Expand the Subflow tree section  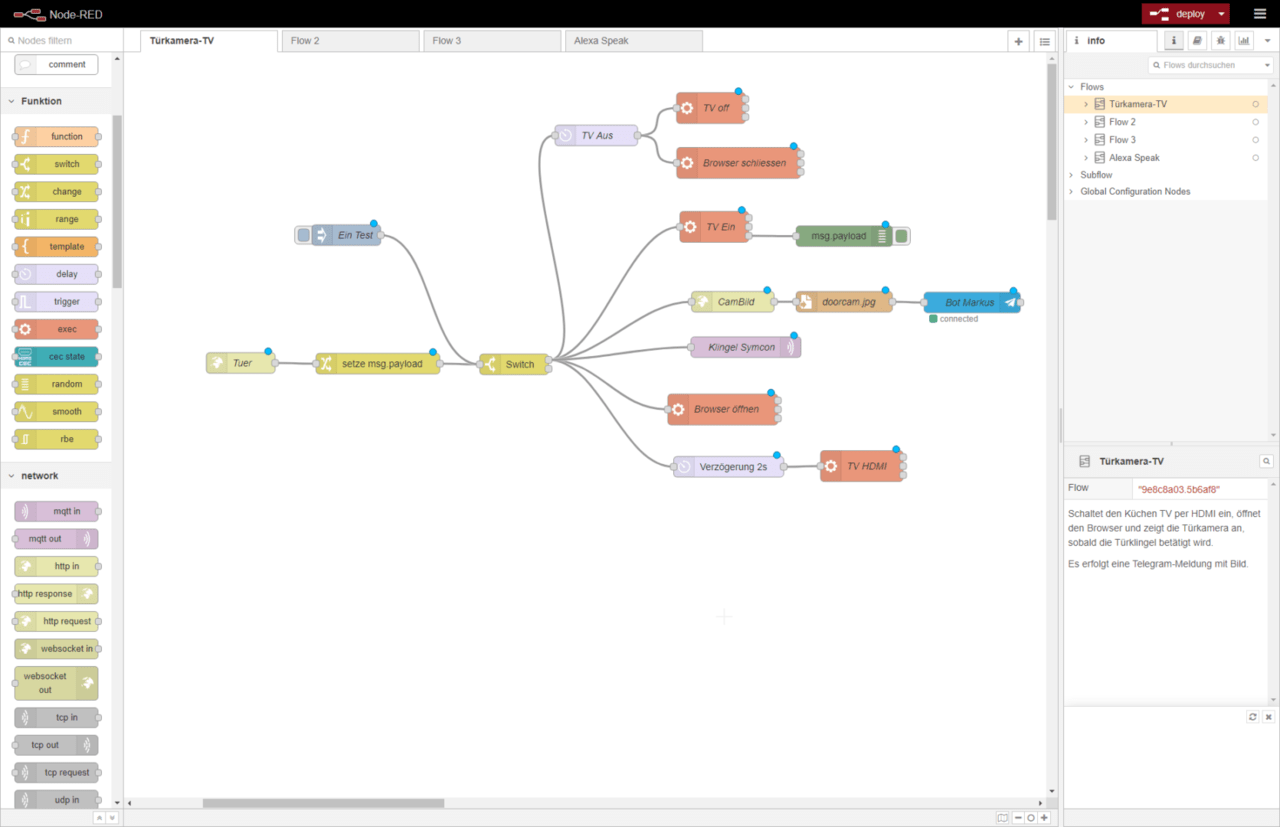(x=1072, y=175)
